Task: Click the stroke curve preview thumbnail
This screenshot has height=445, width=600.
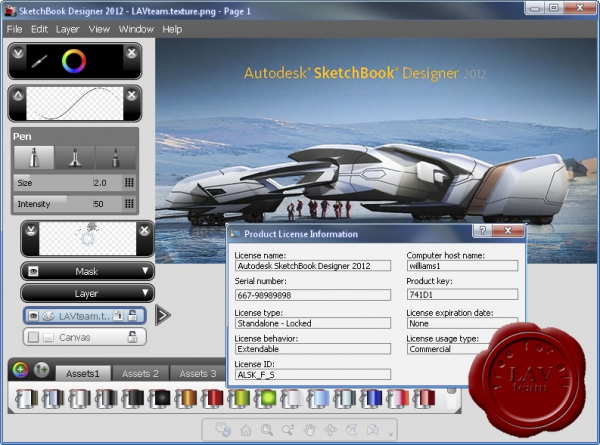Action: coord(75,103)
